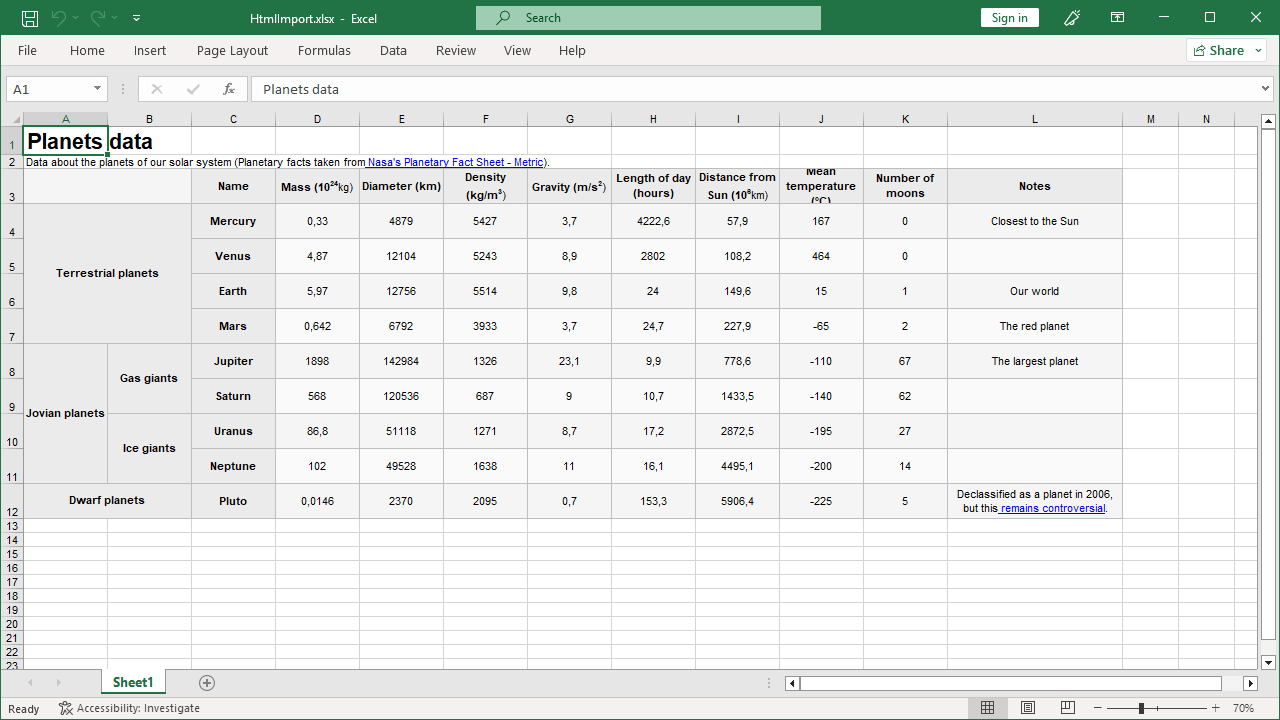Click the Save icon in title bar
Screen dimensions: 1280x720
[x=30, y=18]
